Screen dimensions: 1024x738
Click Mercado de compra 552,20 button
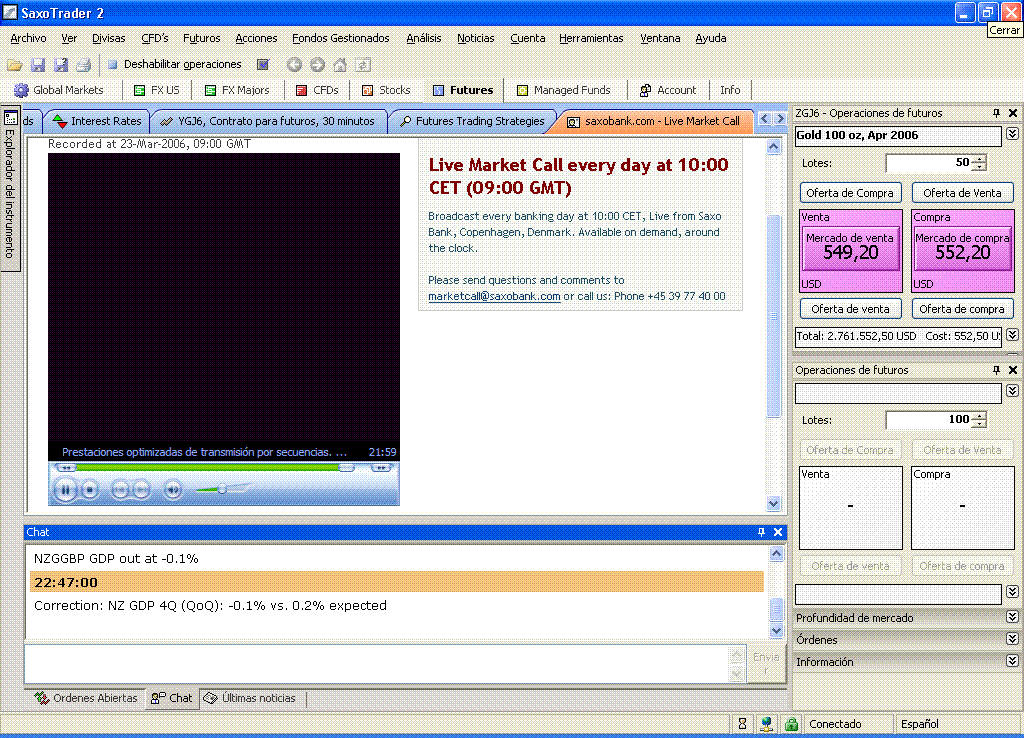click(x=963, y=247)
